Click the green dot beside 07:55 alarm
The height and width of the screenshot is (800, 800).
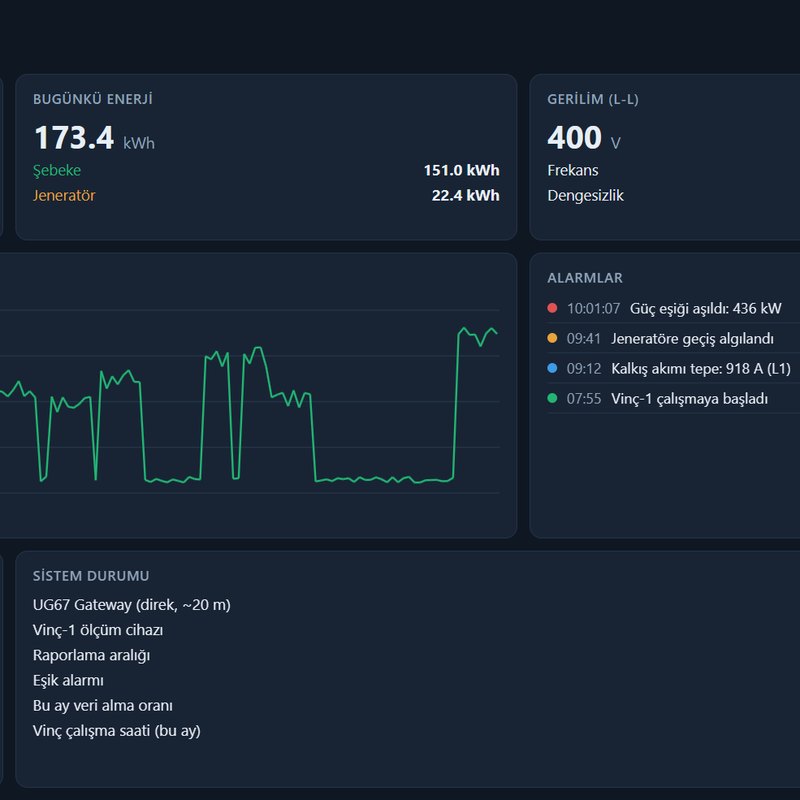click(x=552, y=398)
